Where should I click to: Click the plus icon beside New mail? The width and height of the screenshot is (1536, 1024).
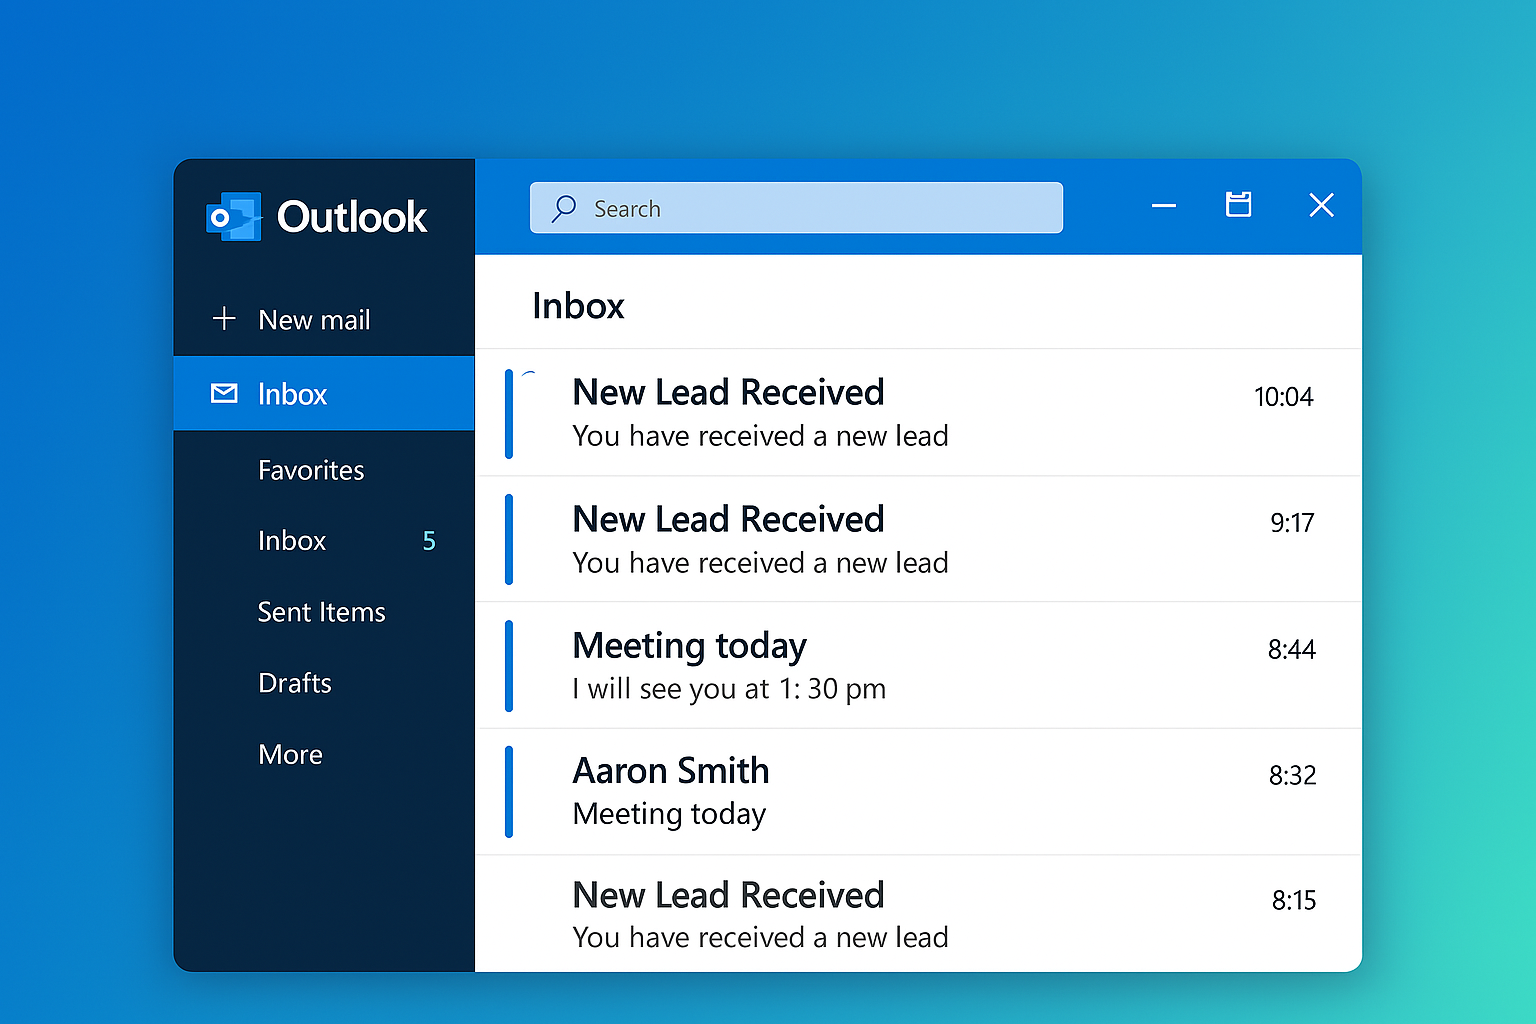(x=224, y=319)
